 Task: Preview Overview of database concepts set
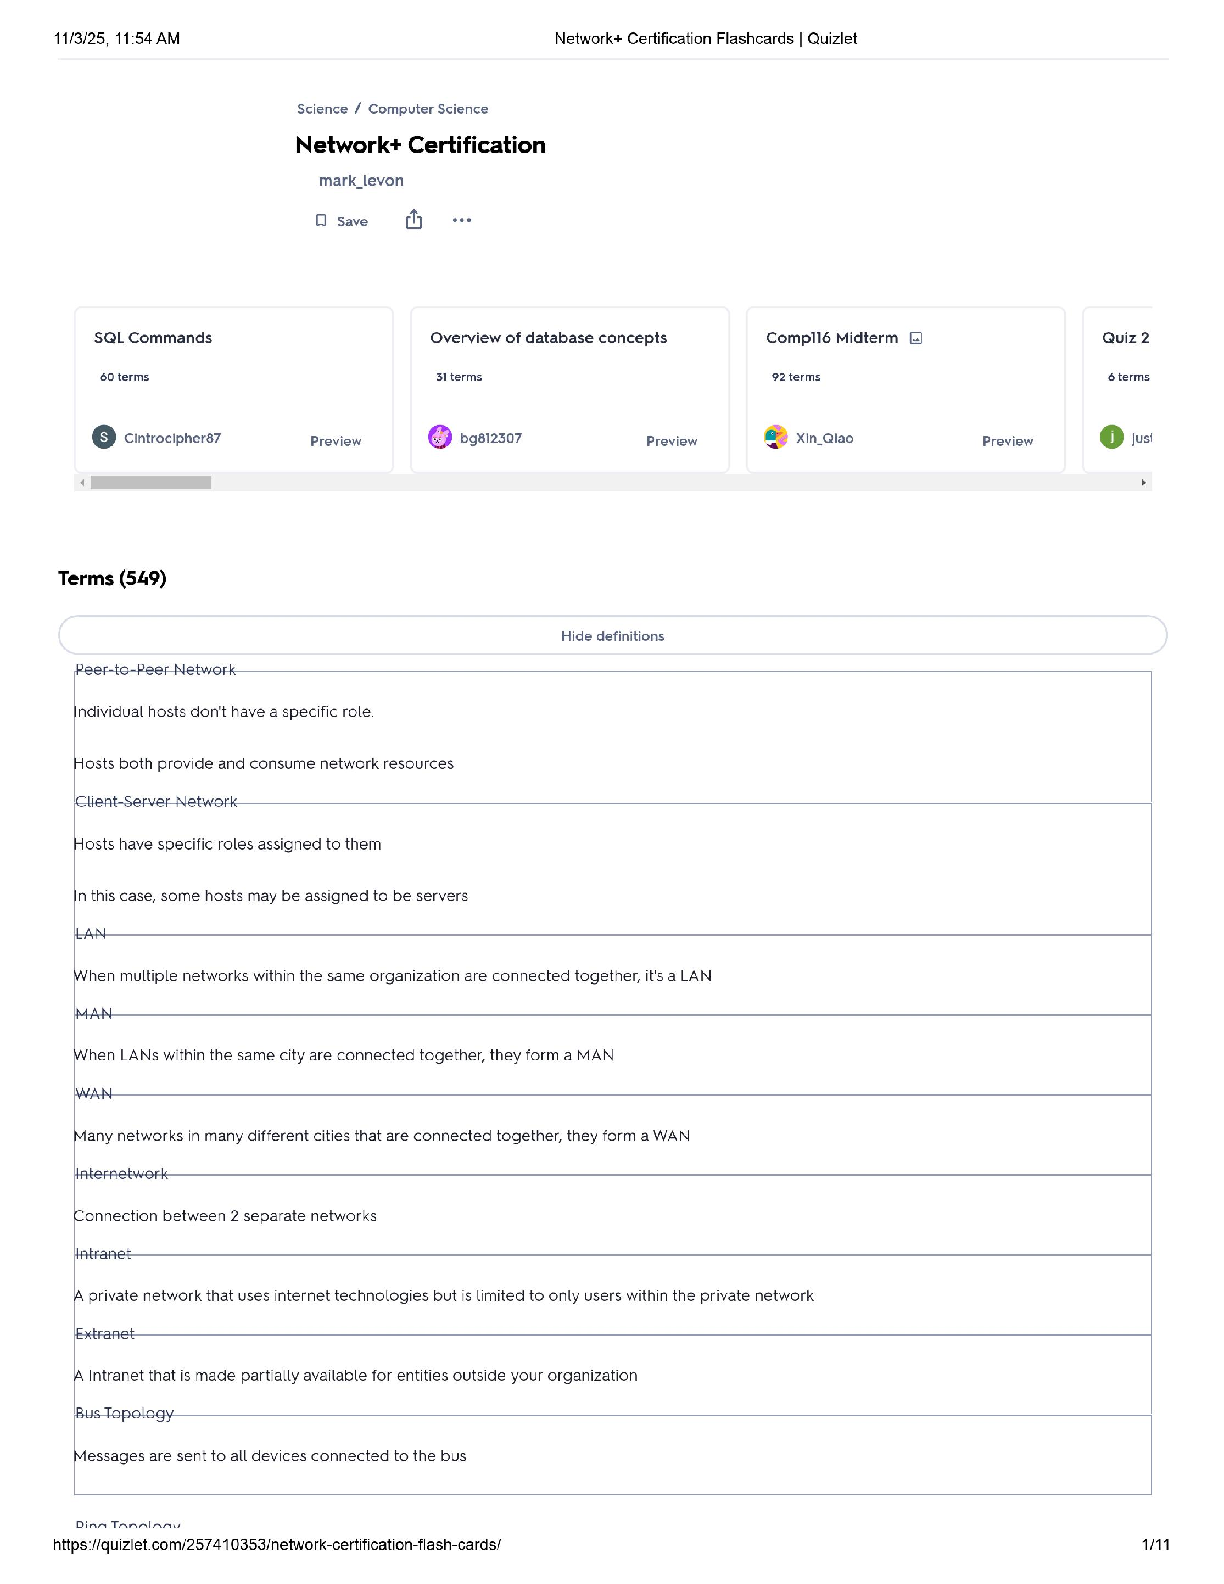tap(671, 441)
